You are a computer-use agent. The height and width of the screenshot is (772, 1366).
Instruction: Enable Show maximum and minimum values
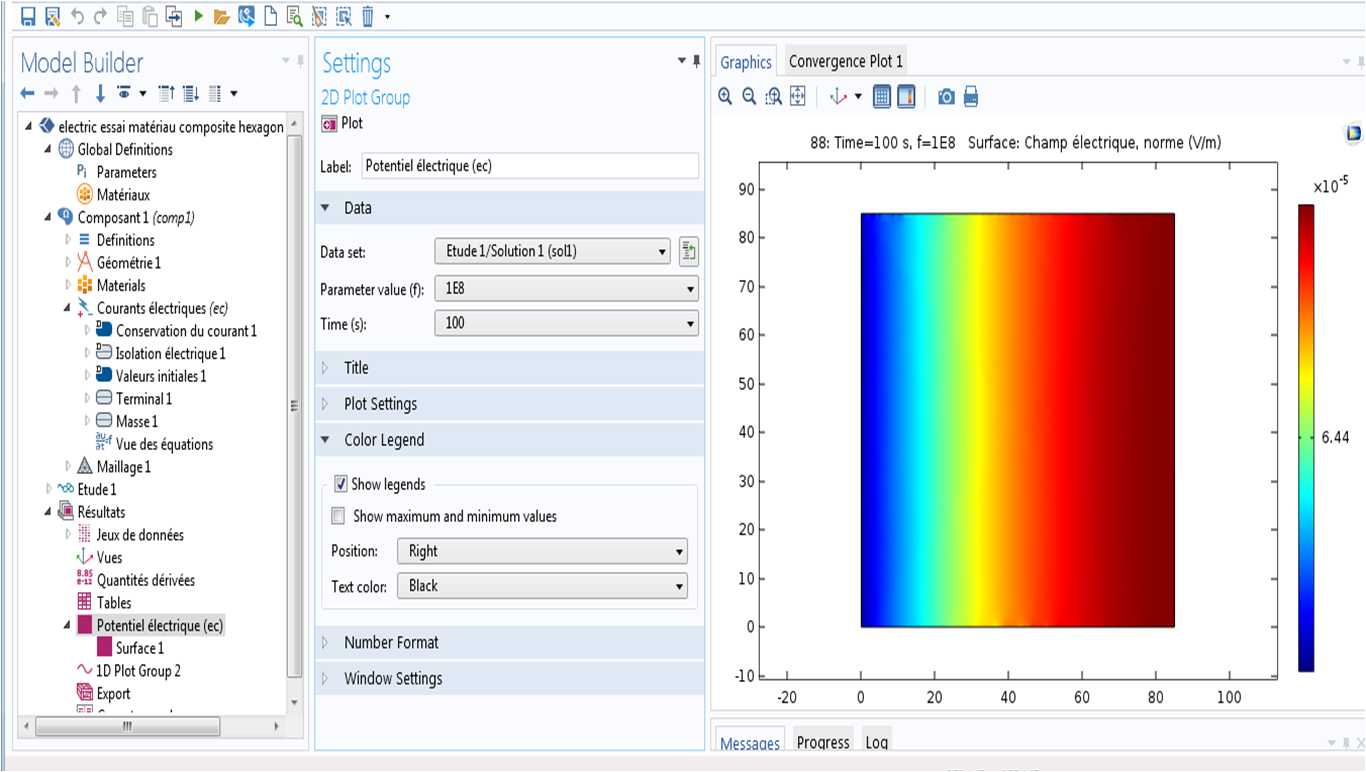pyautogui.click(x=338, y=517)
